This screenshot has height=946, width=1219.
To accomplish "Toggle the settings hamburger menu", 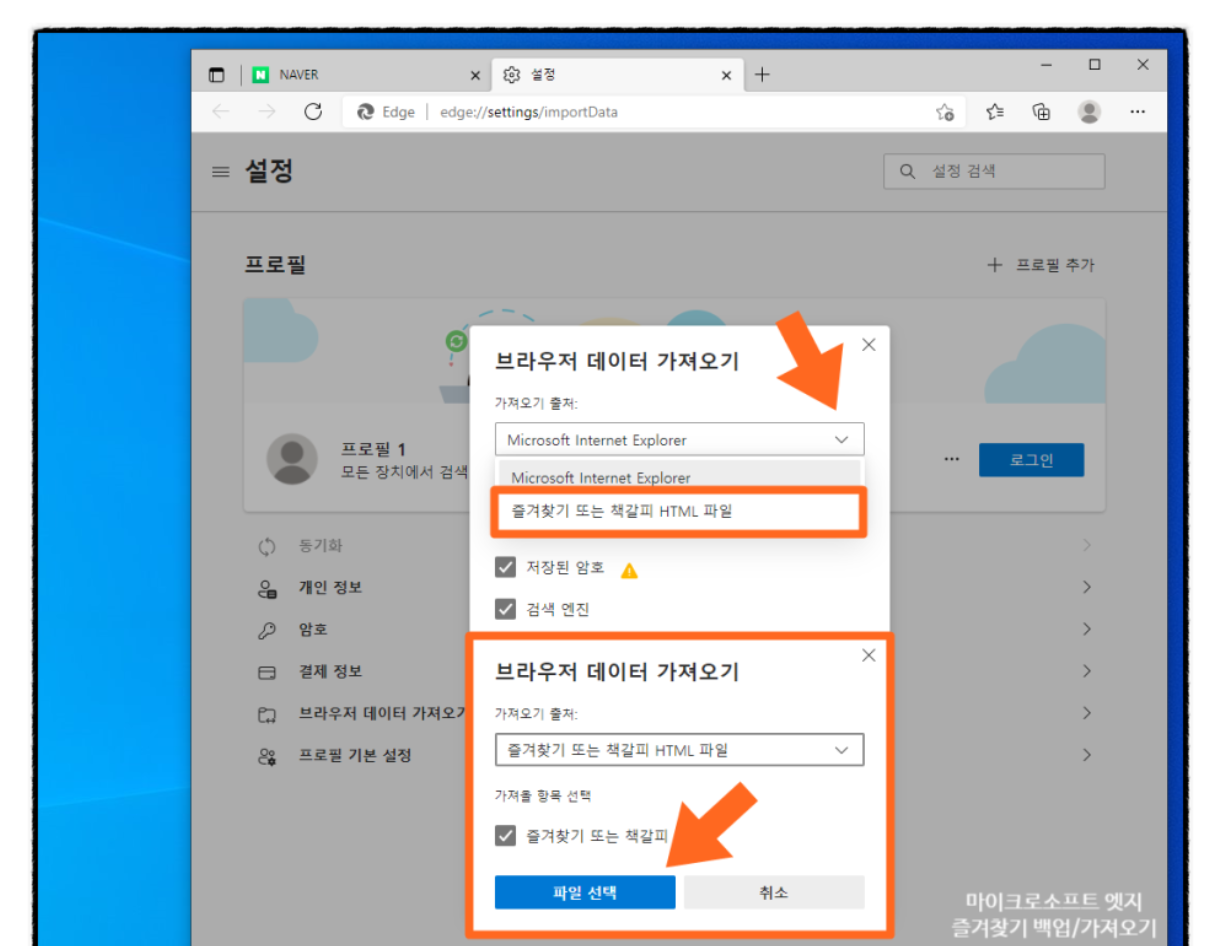I will tap(220, 172).
